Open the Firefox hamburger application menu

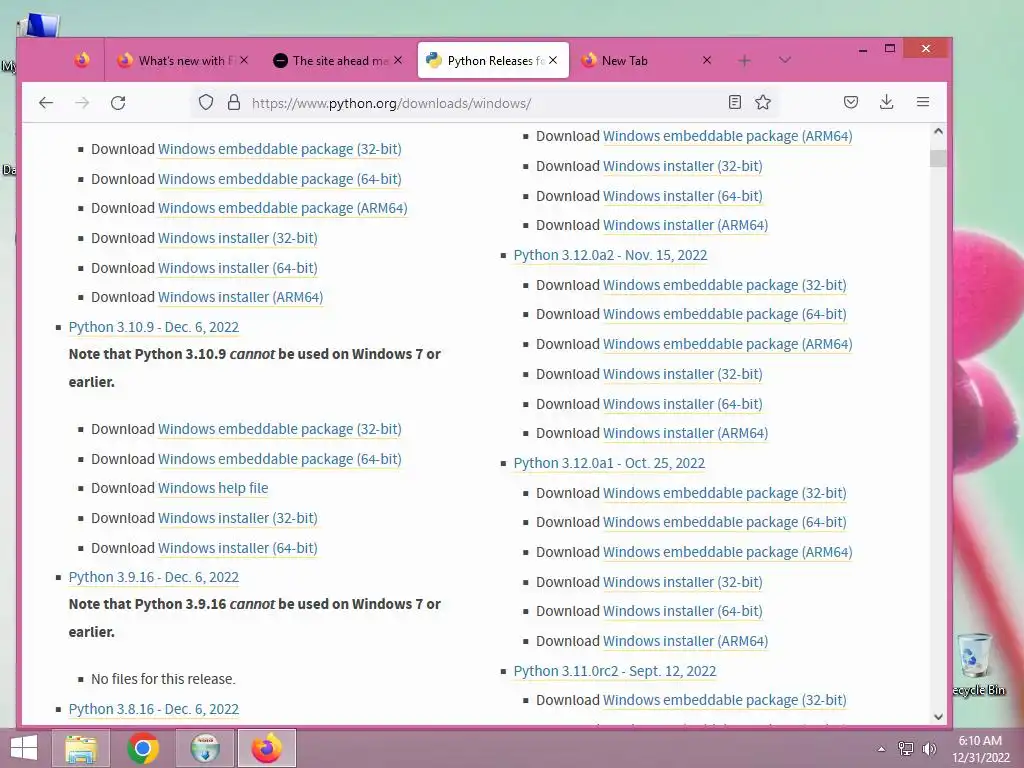point(923,102)
